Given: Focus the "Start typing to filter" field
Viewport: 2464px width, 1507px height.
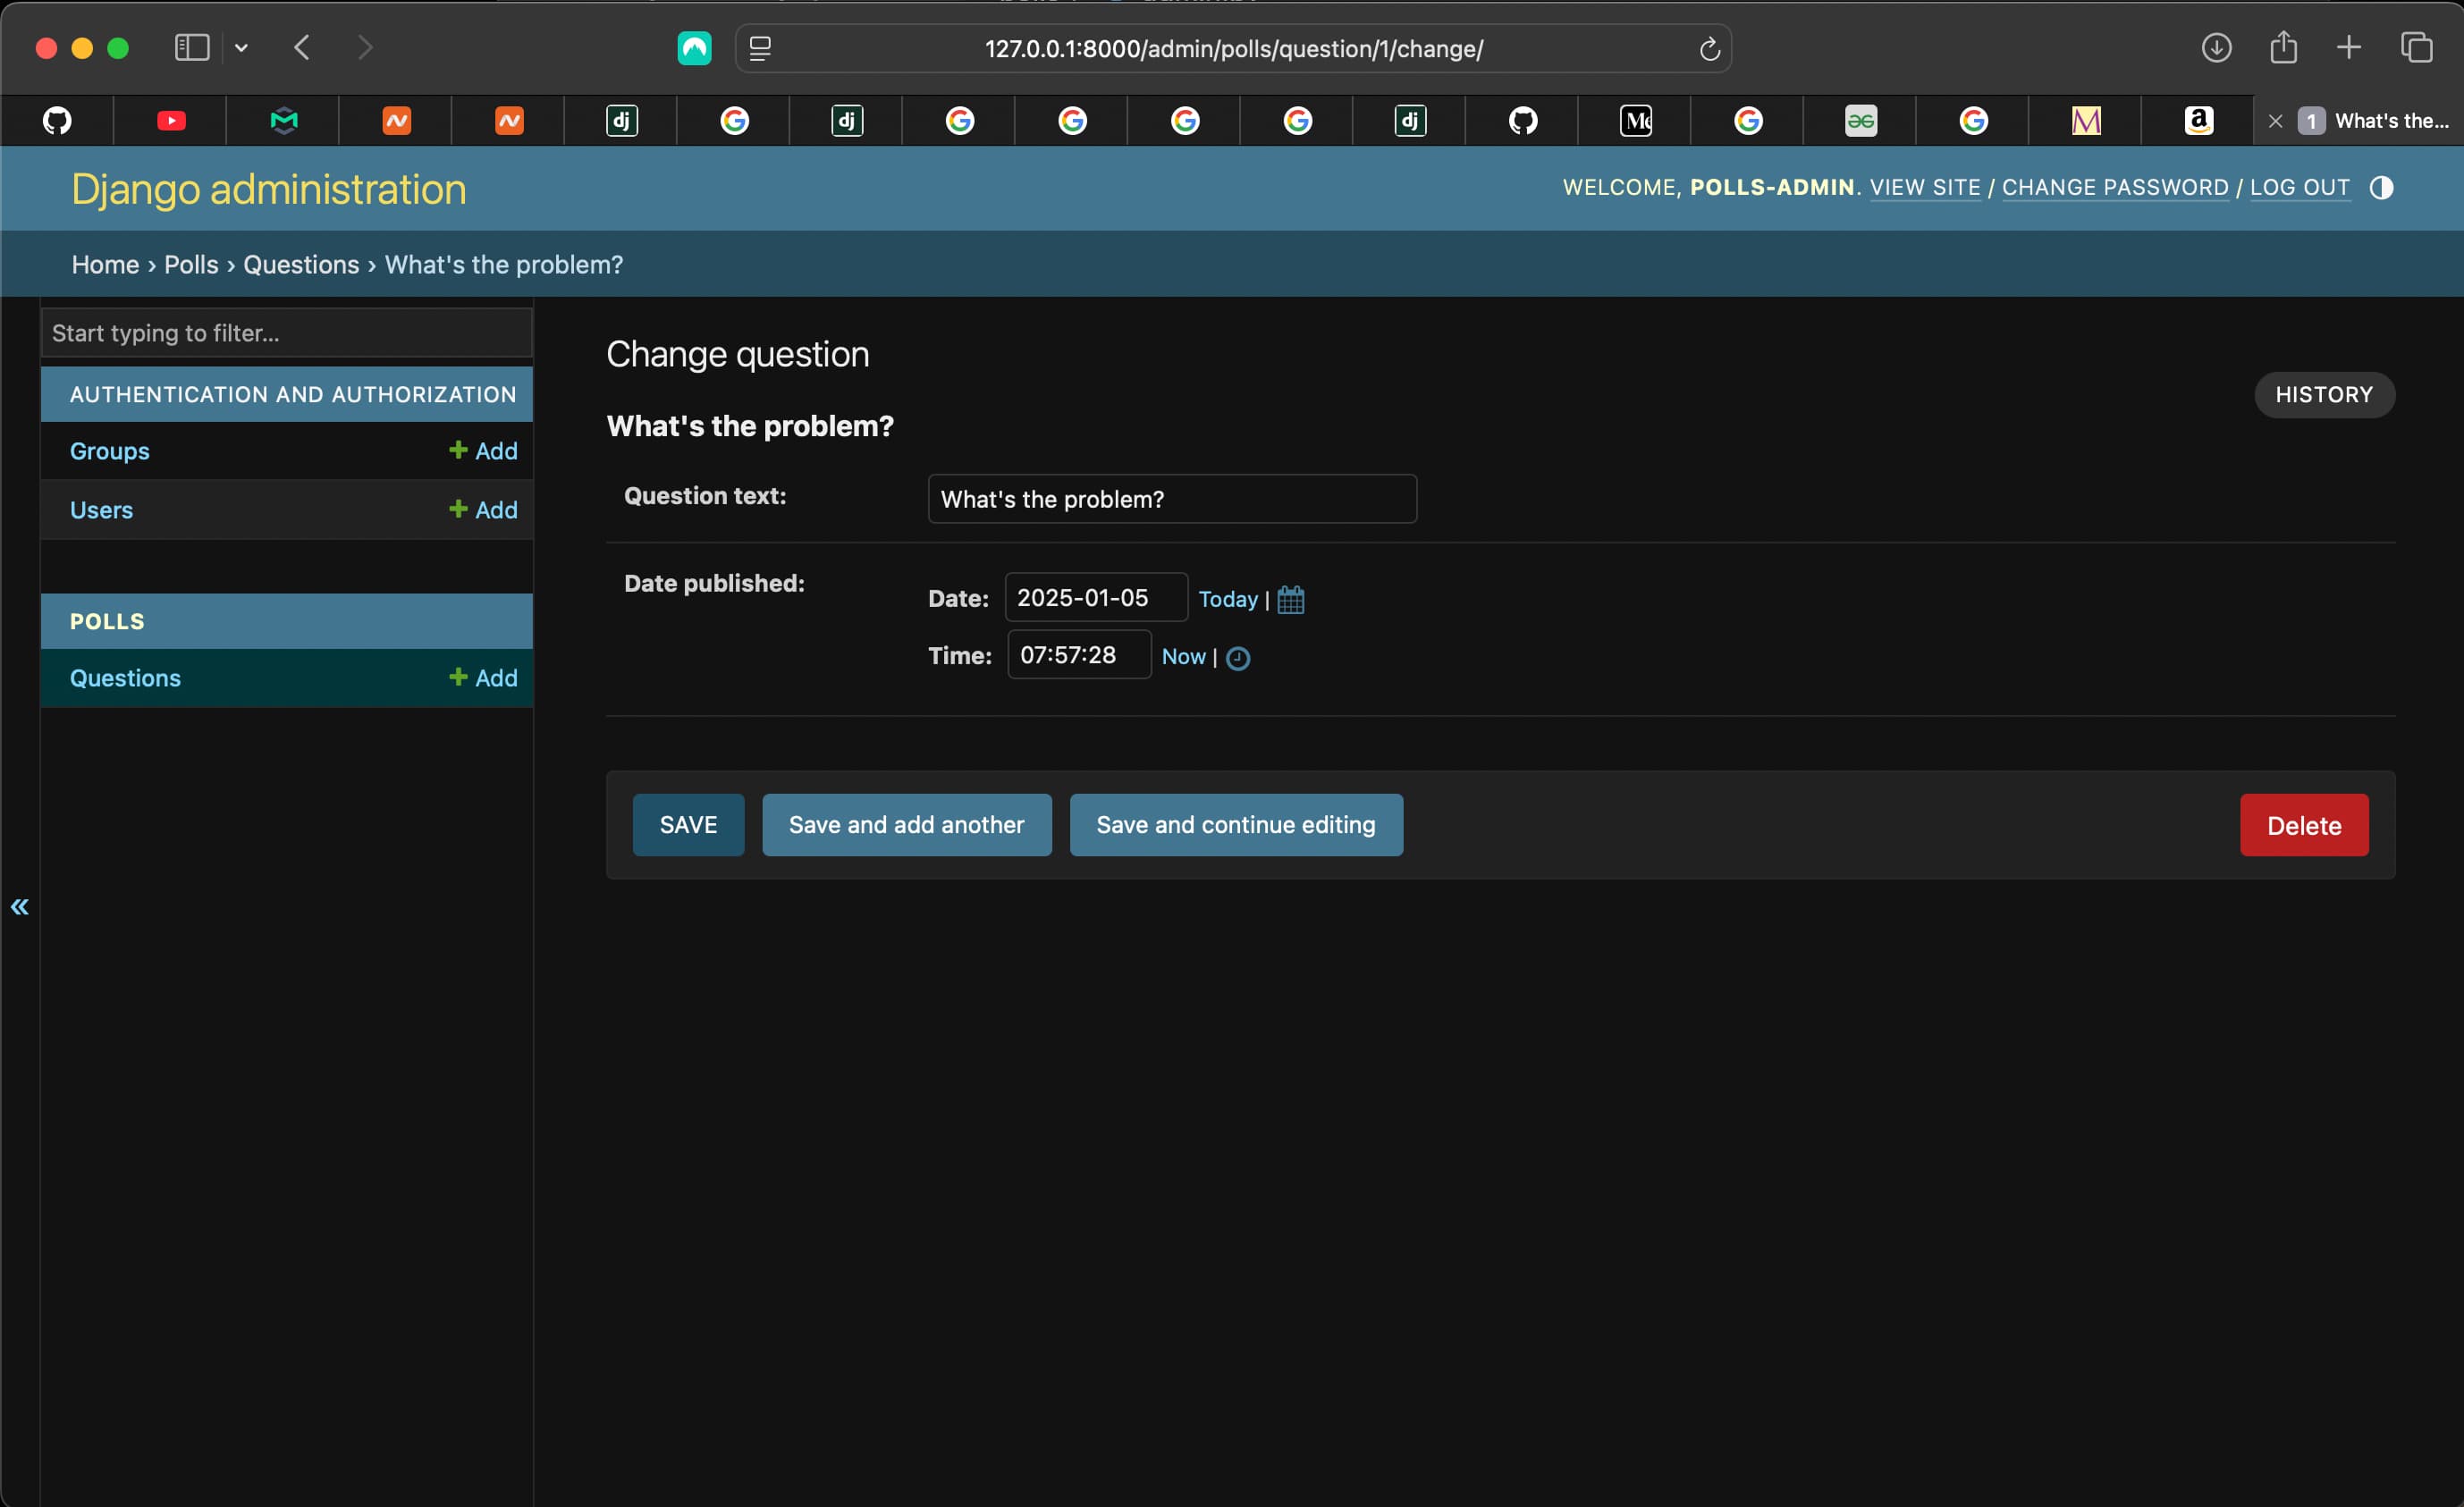Looking at the screenshot, I should point(287,333).
